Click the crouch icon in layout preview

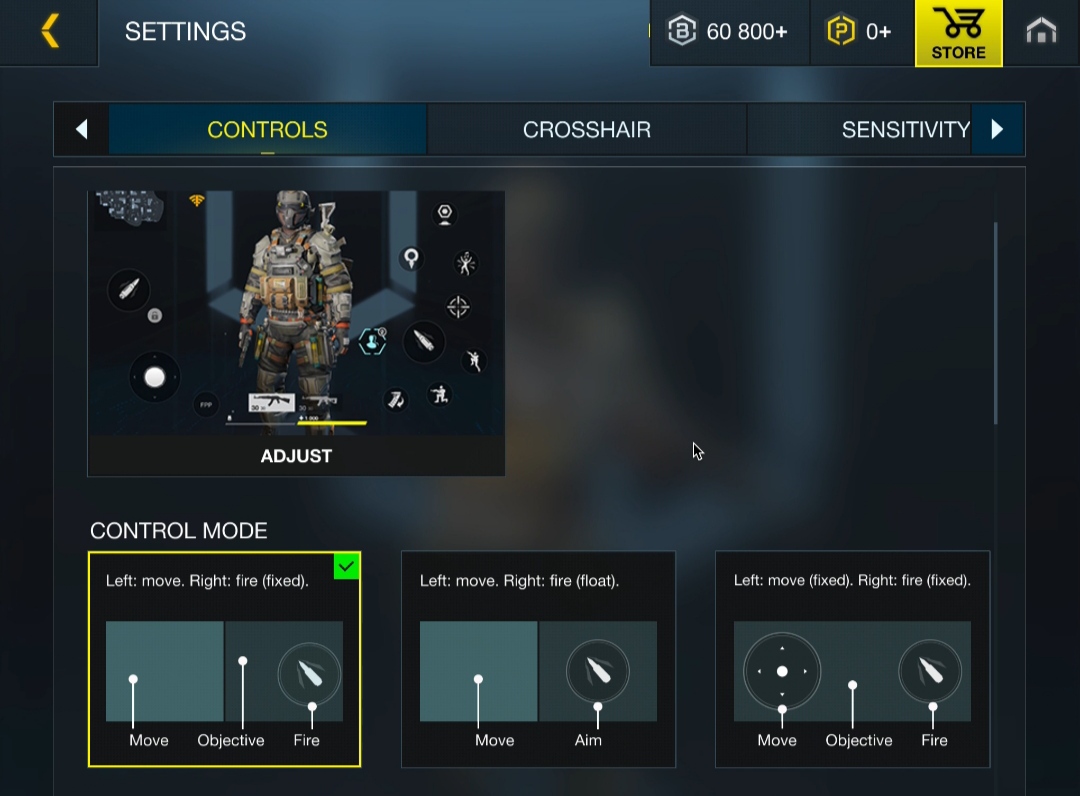pos(439,395)
